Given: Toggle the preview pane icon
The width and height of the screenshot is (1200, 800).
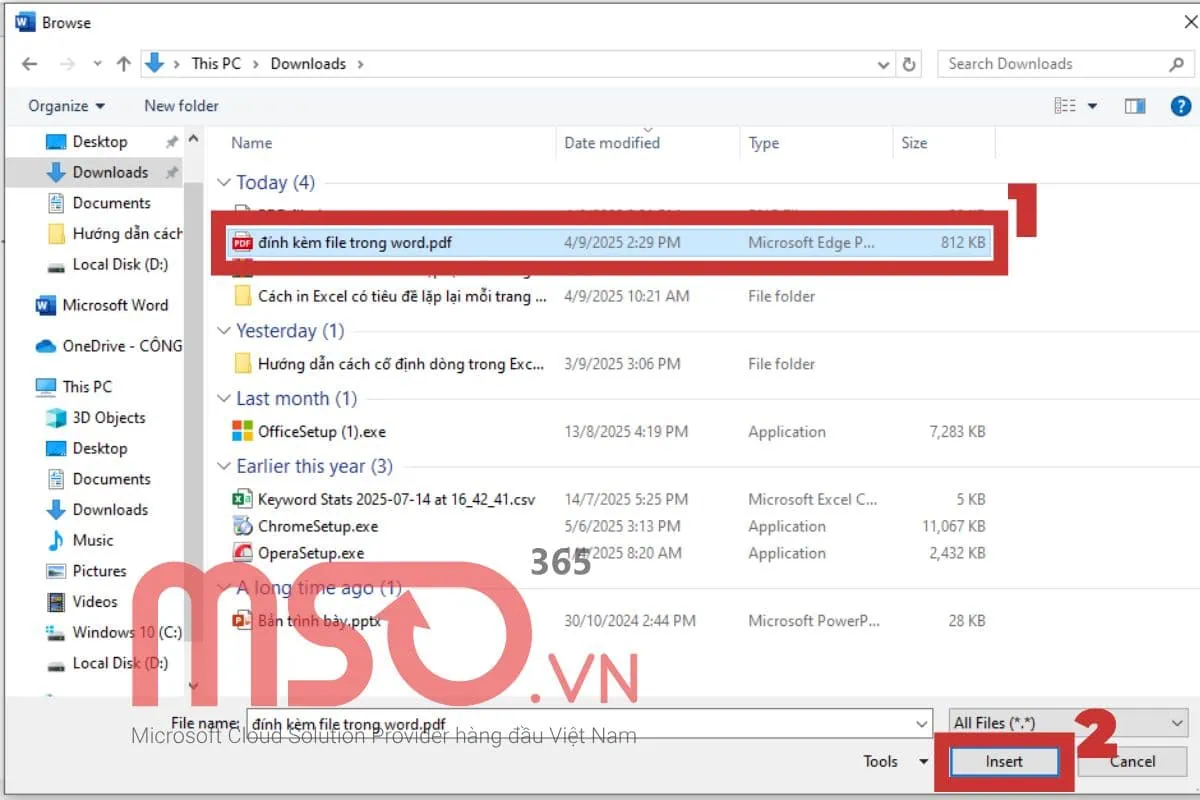Looking at the screenshot, I should coord(1135,105).
